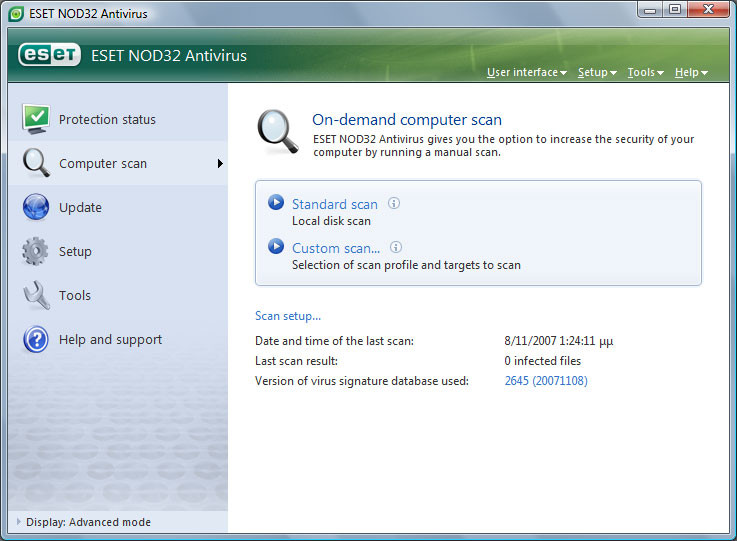Click the Help and support question mark icon
Image resolution: width=737 pixels, height=541 pixels.
click(36, 339)
